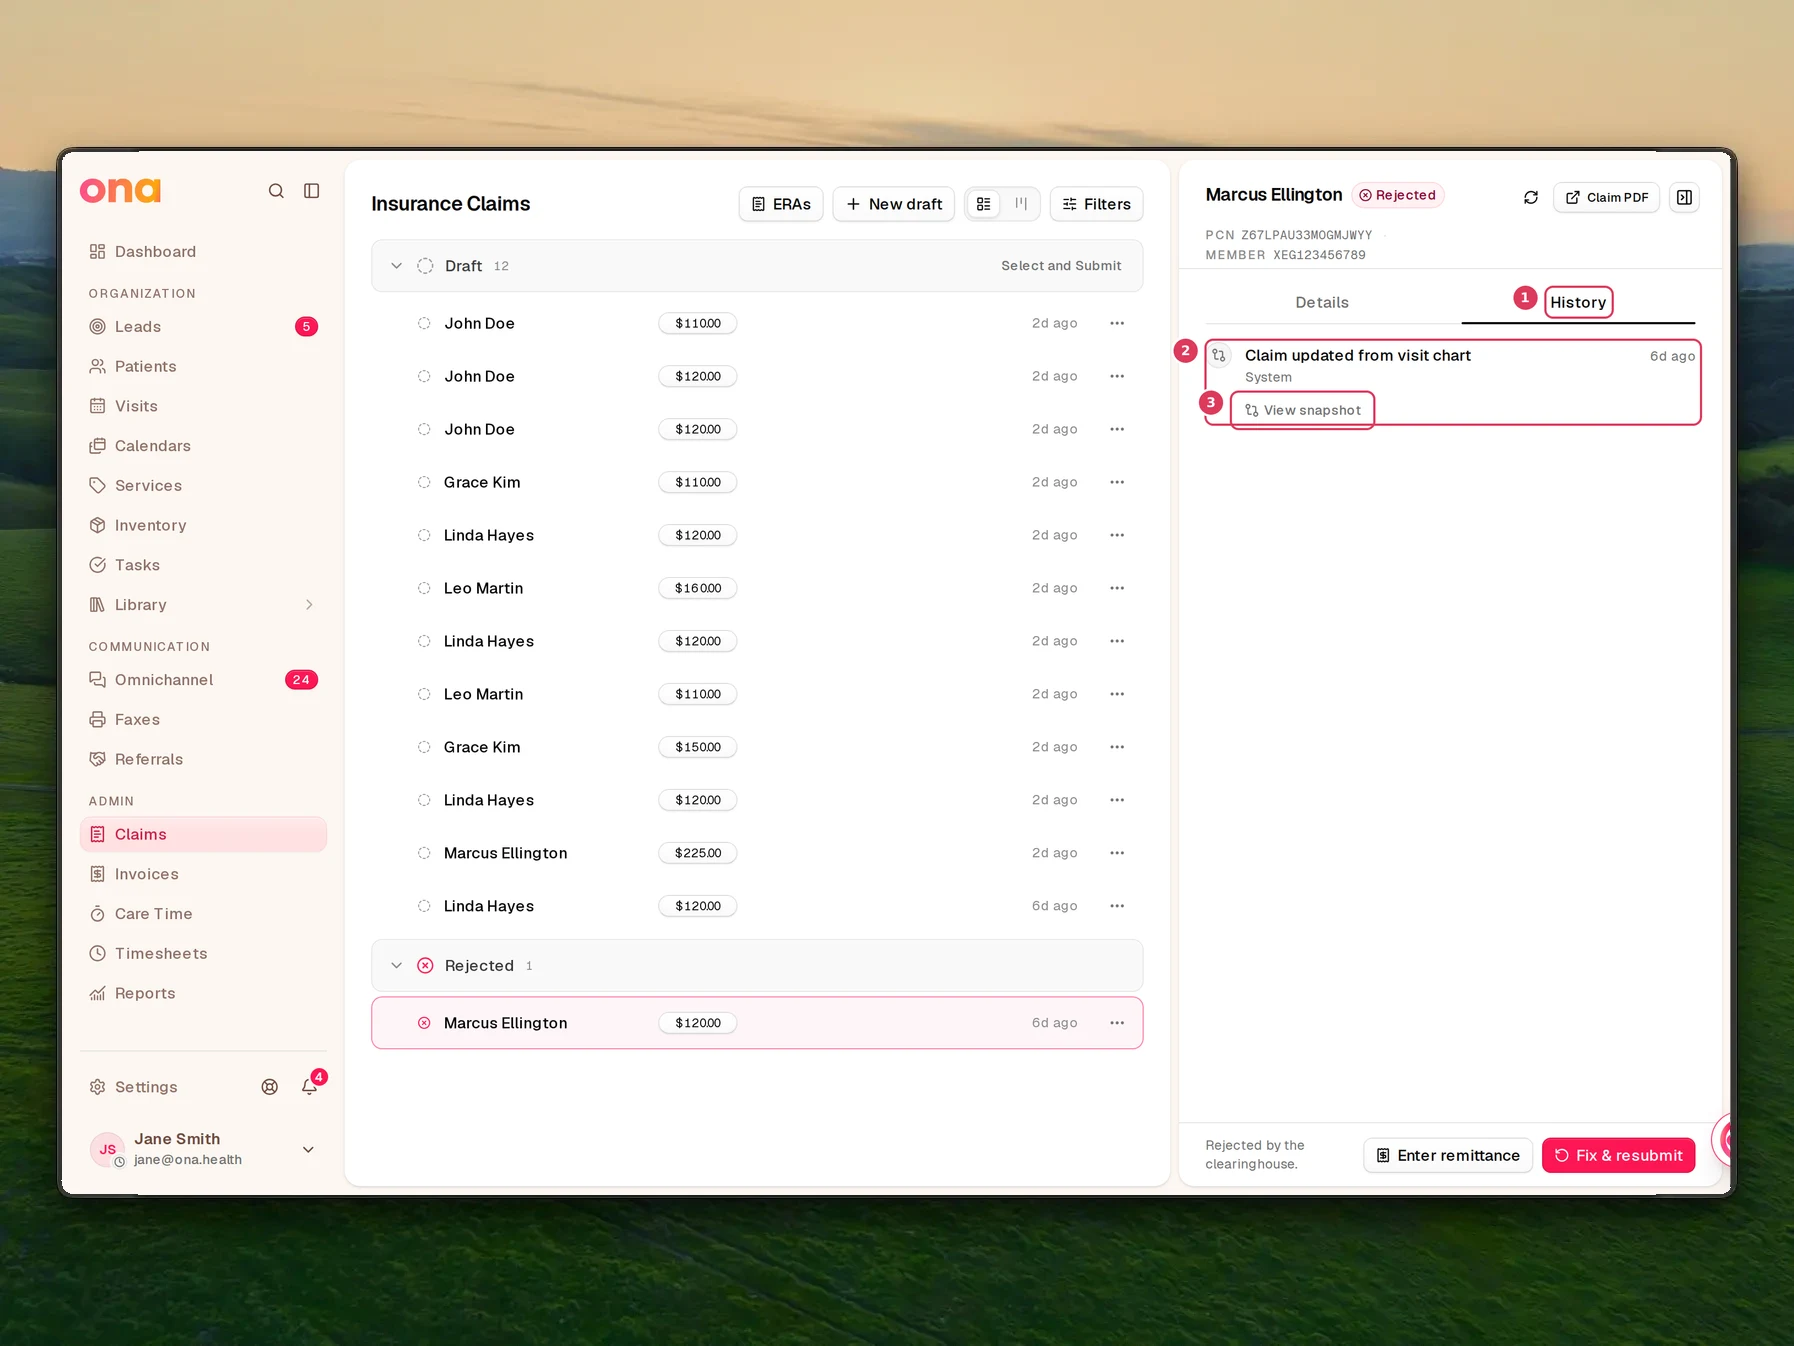Switch to the History tab
This screenshot has height=1346, width=1794.
1578,302
